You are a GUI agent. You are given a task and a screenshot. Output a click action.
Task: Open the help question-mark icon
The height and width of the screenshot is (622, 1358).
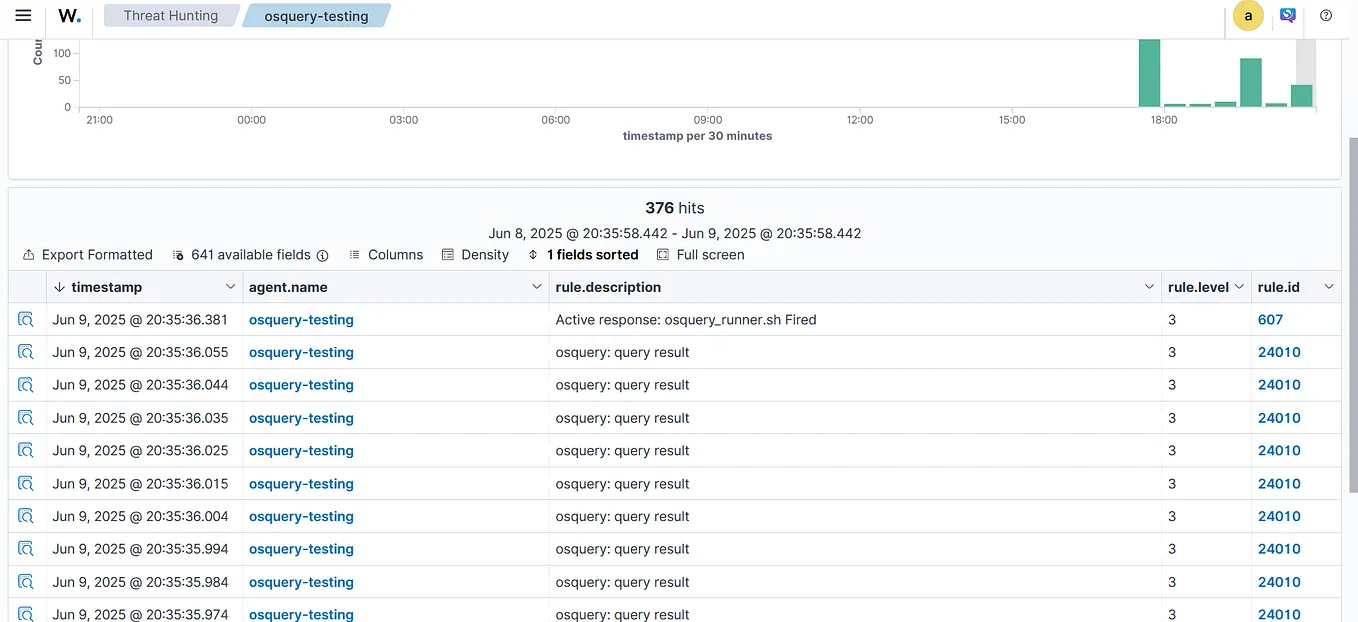tap(1326, 15)
